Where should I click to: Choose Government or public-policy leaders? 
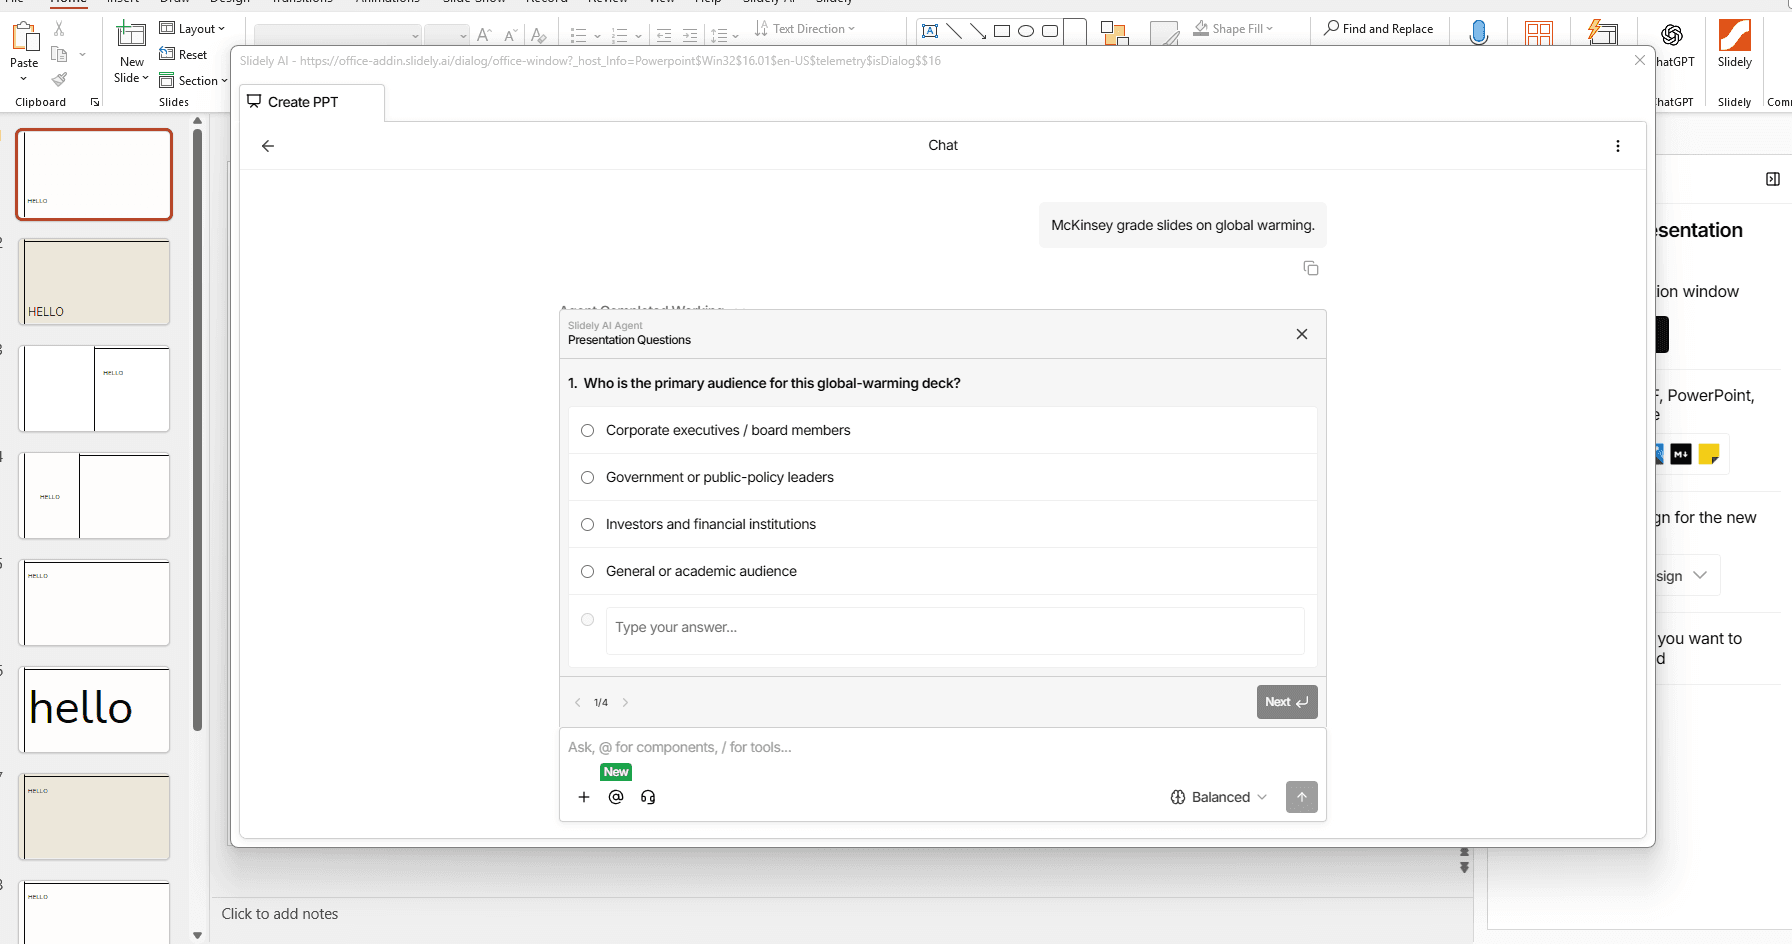tap(942, 477)
